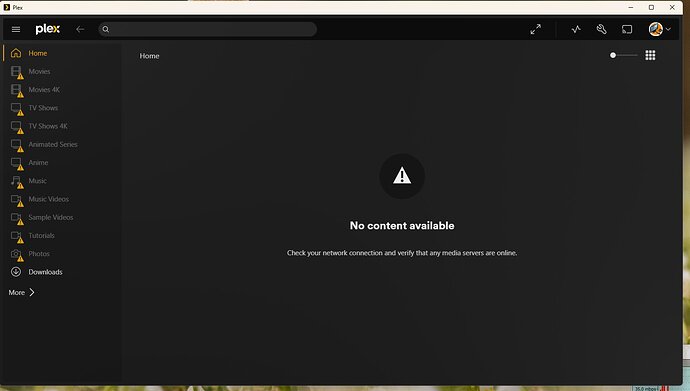The height and width of the screenshot is (391, 690).
Task: Click the search magnifier icon
Action: pos(106,29)
